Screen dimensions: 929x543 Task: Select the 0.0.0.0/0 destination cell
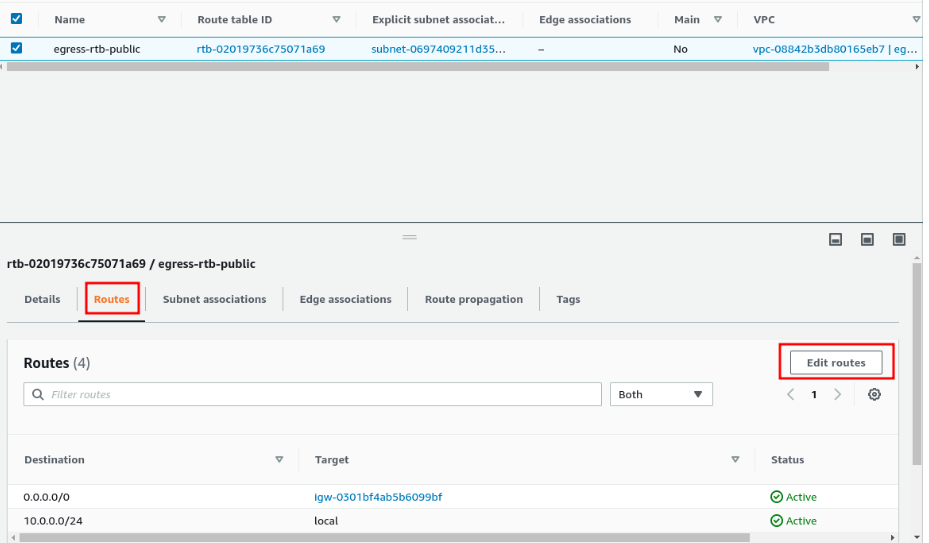click(46, 497)
